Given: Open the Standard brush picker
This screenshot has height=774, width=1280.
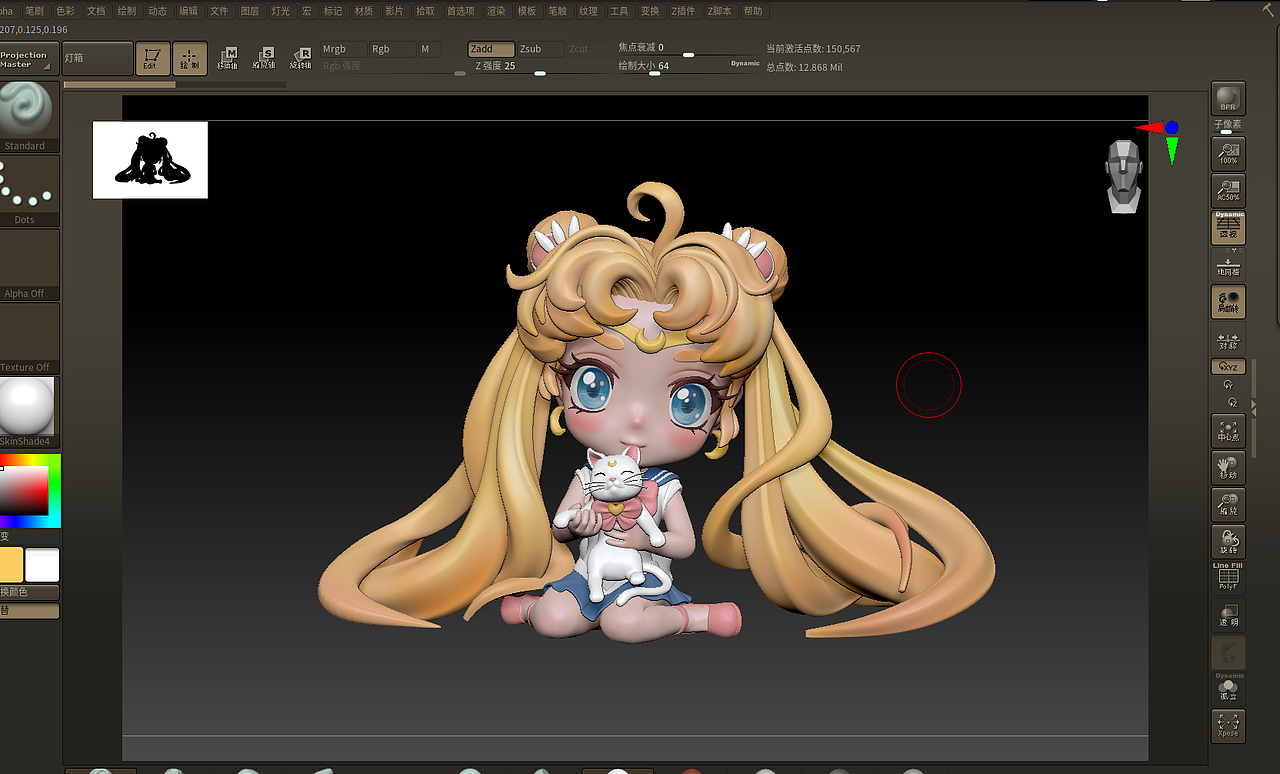Looking at the screenshot, I should 30,116.
